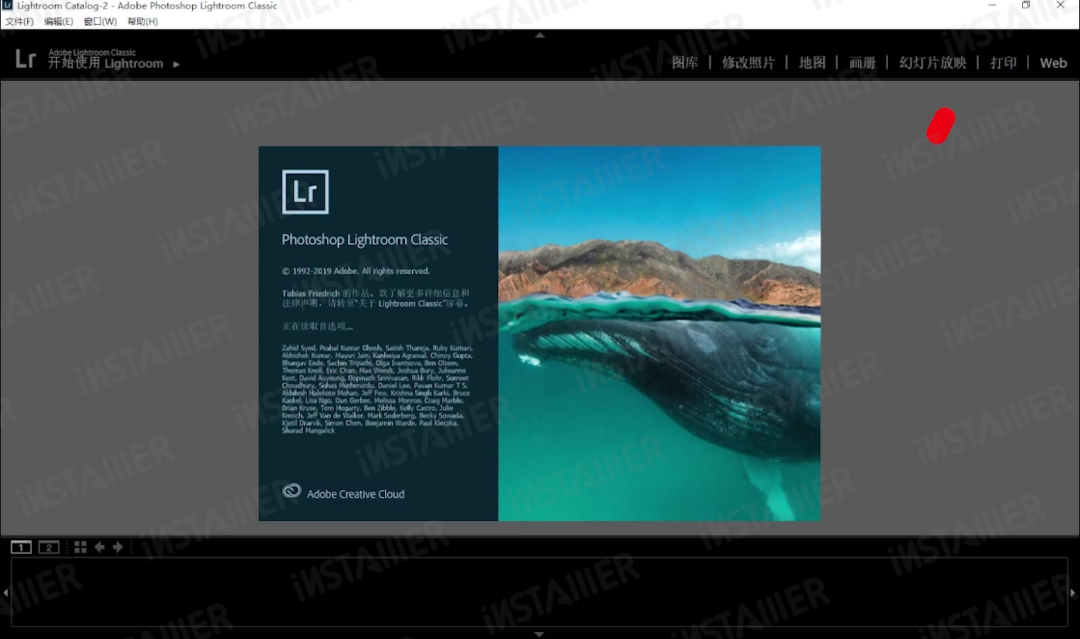Switch to the 打印 module
The height and width of the screenshot is (639, 1080).
click(1003, 63)
